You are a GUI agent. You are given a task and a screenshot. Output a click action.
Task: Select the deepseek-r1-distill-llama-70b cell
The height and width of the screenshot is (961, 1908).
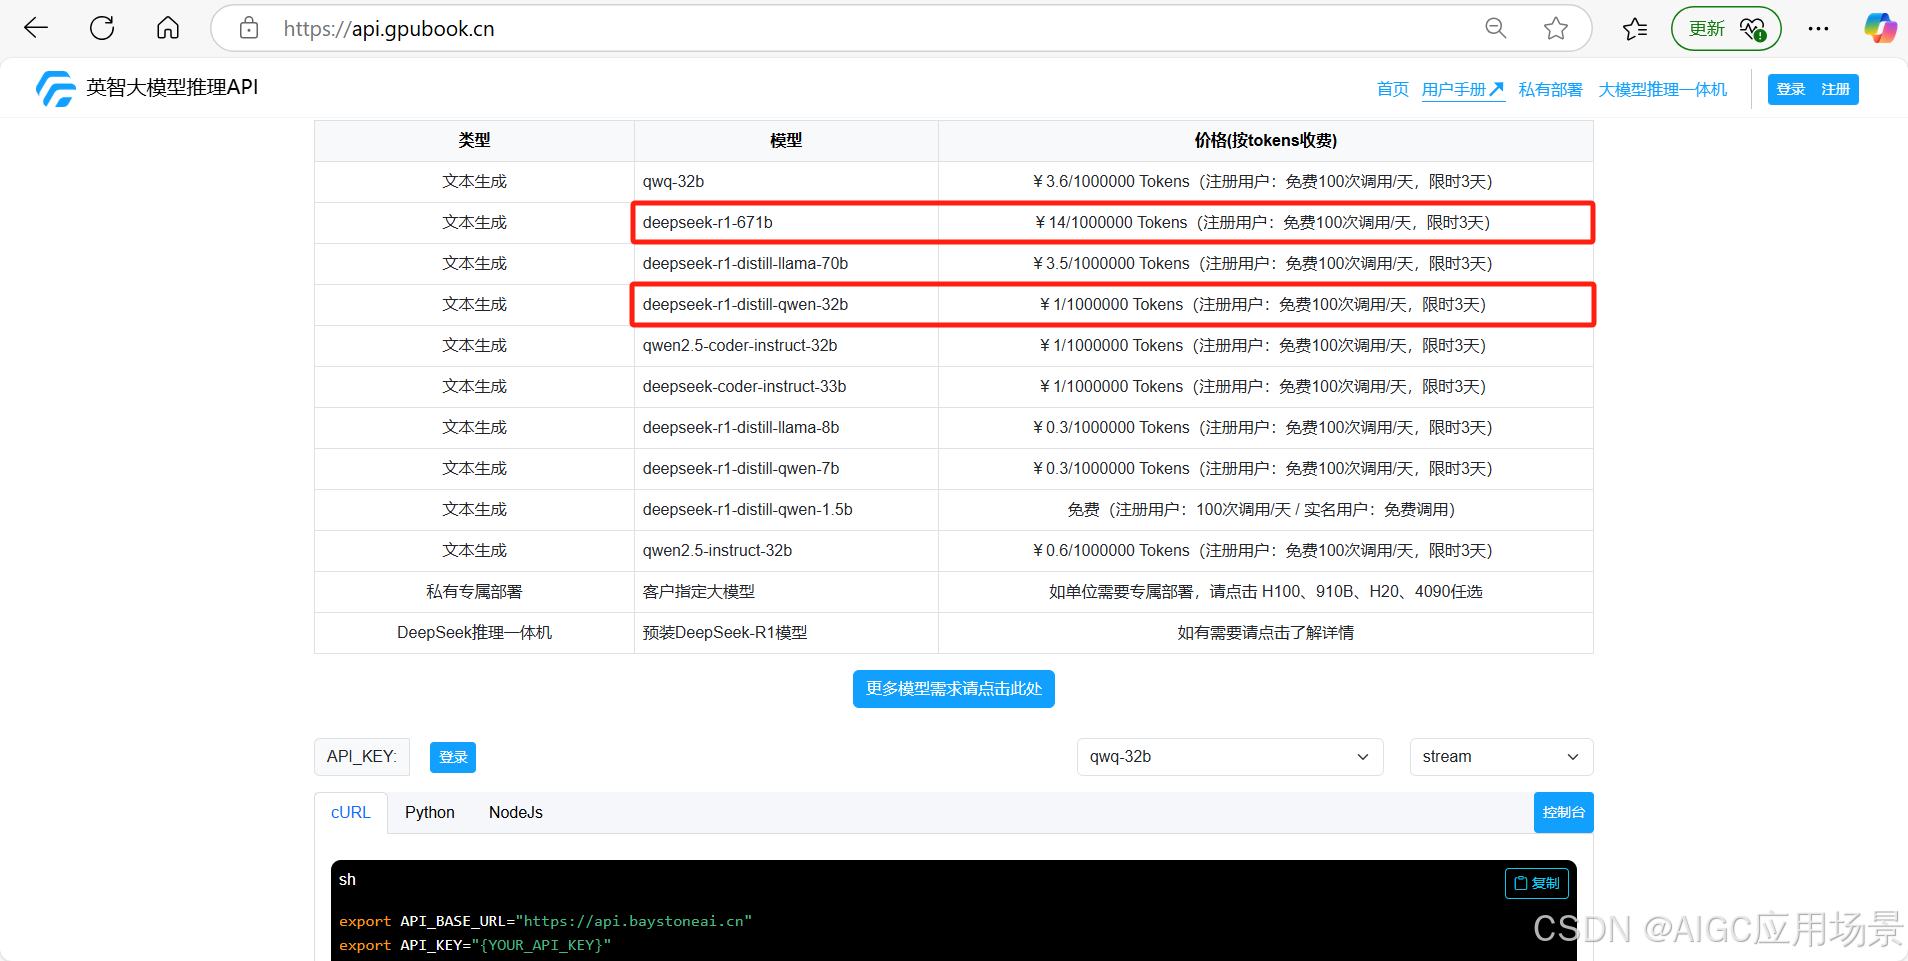point(786,263)
